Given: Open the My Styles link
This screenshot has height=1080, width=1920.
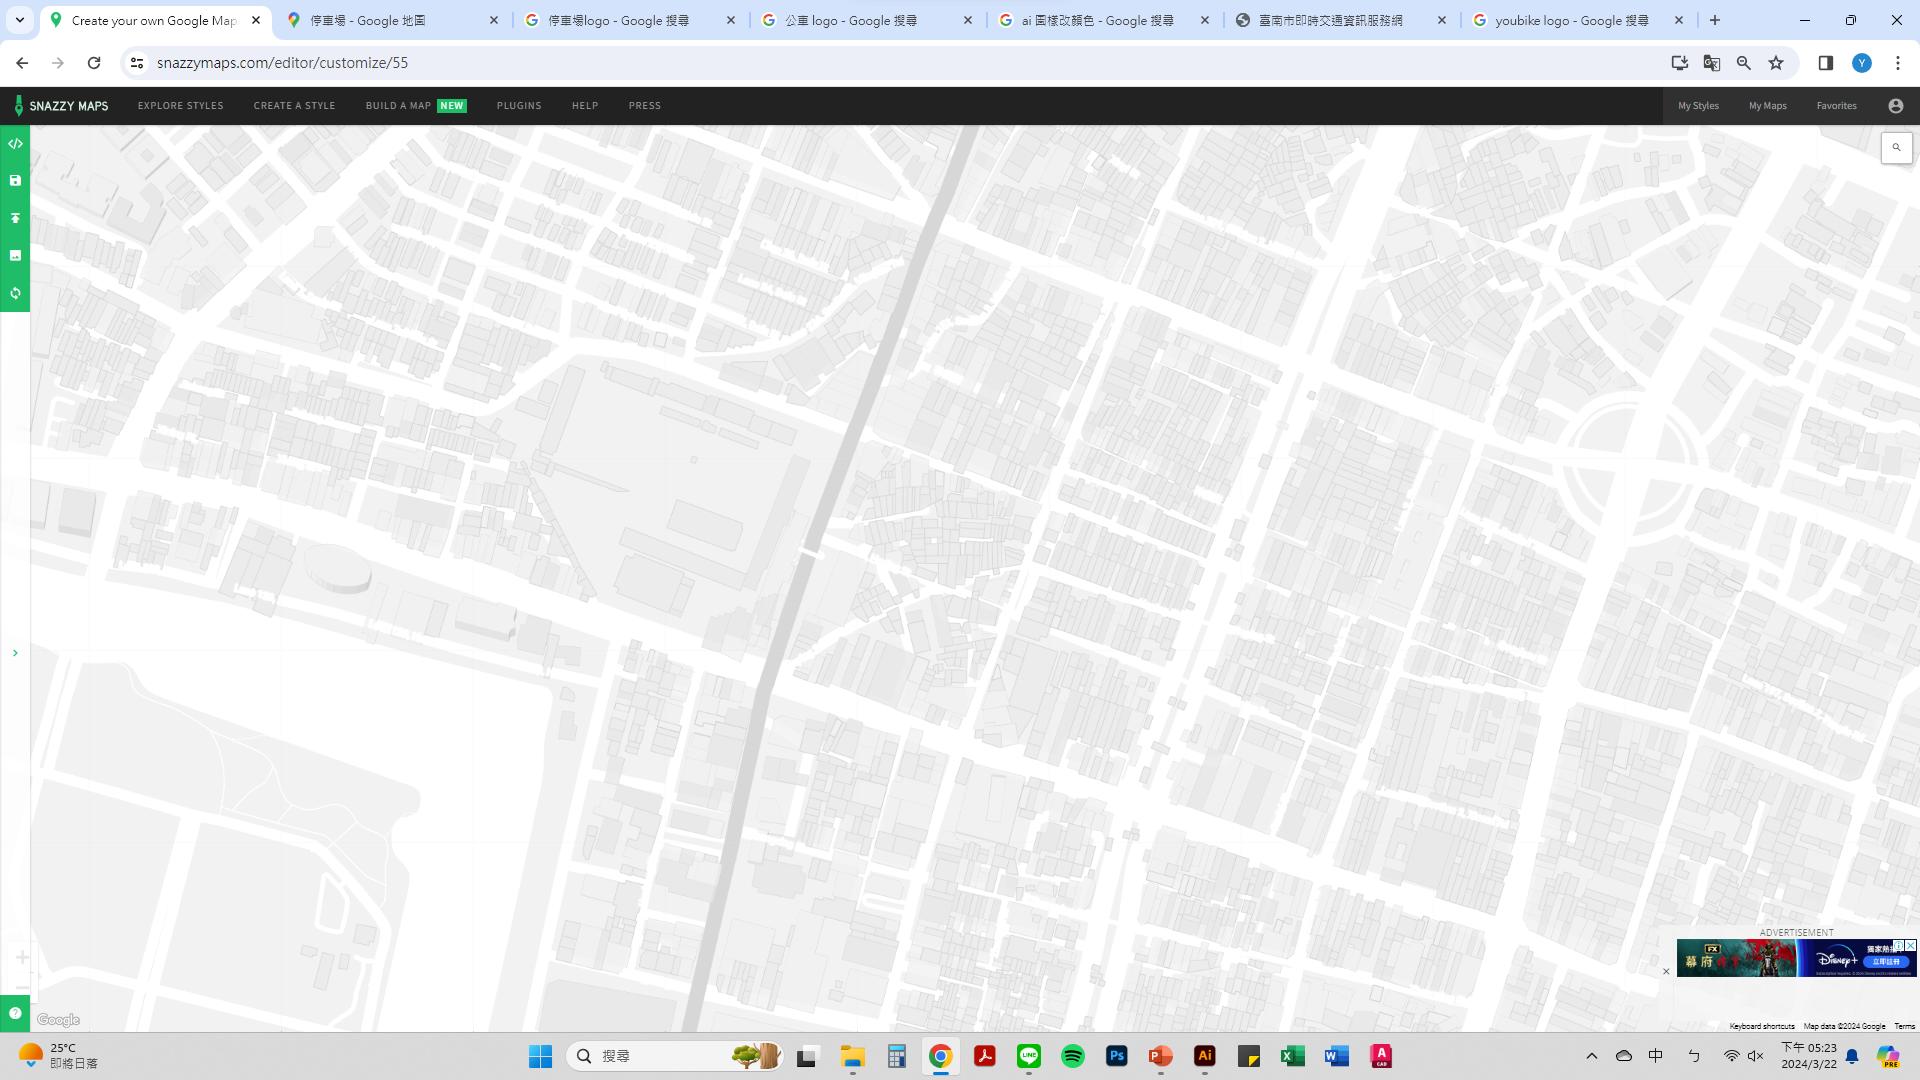Looking at the screenshot, I should point(1697,106).
